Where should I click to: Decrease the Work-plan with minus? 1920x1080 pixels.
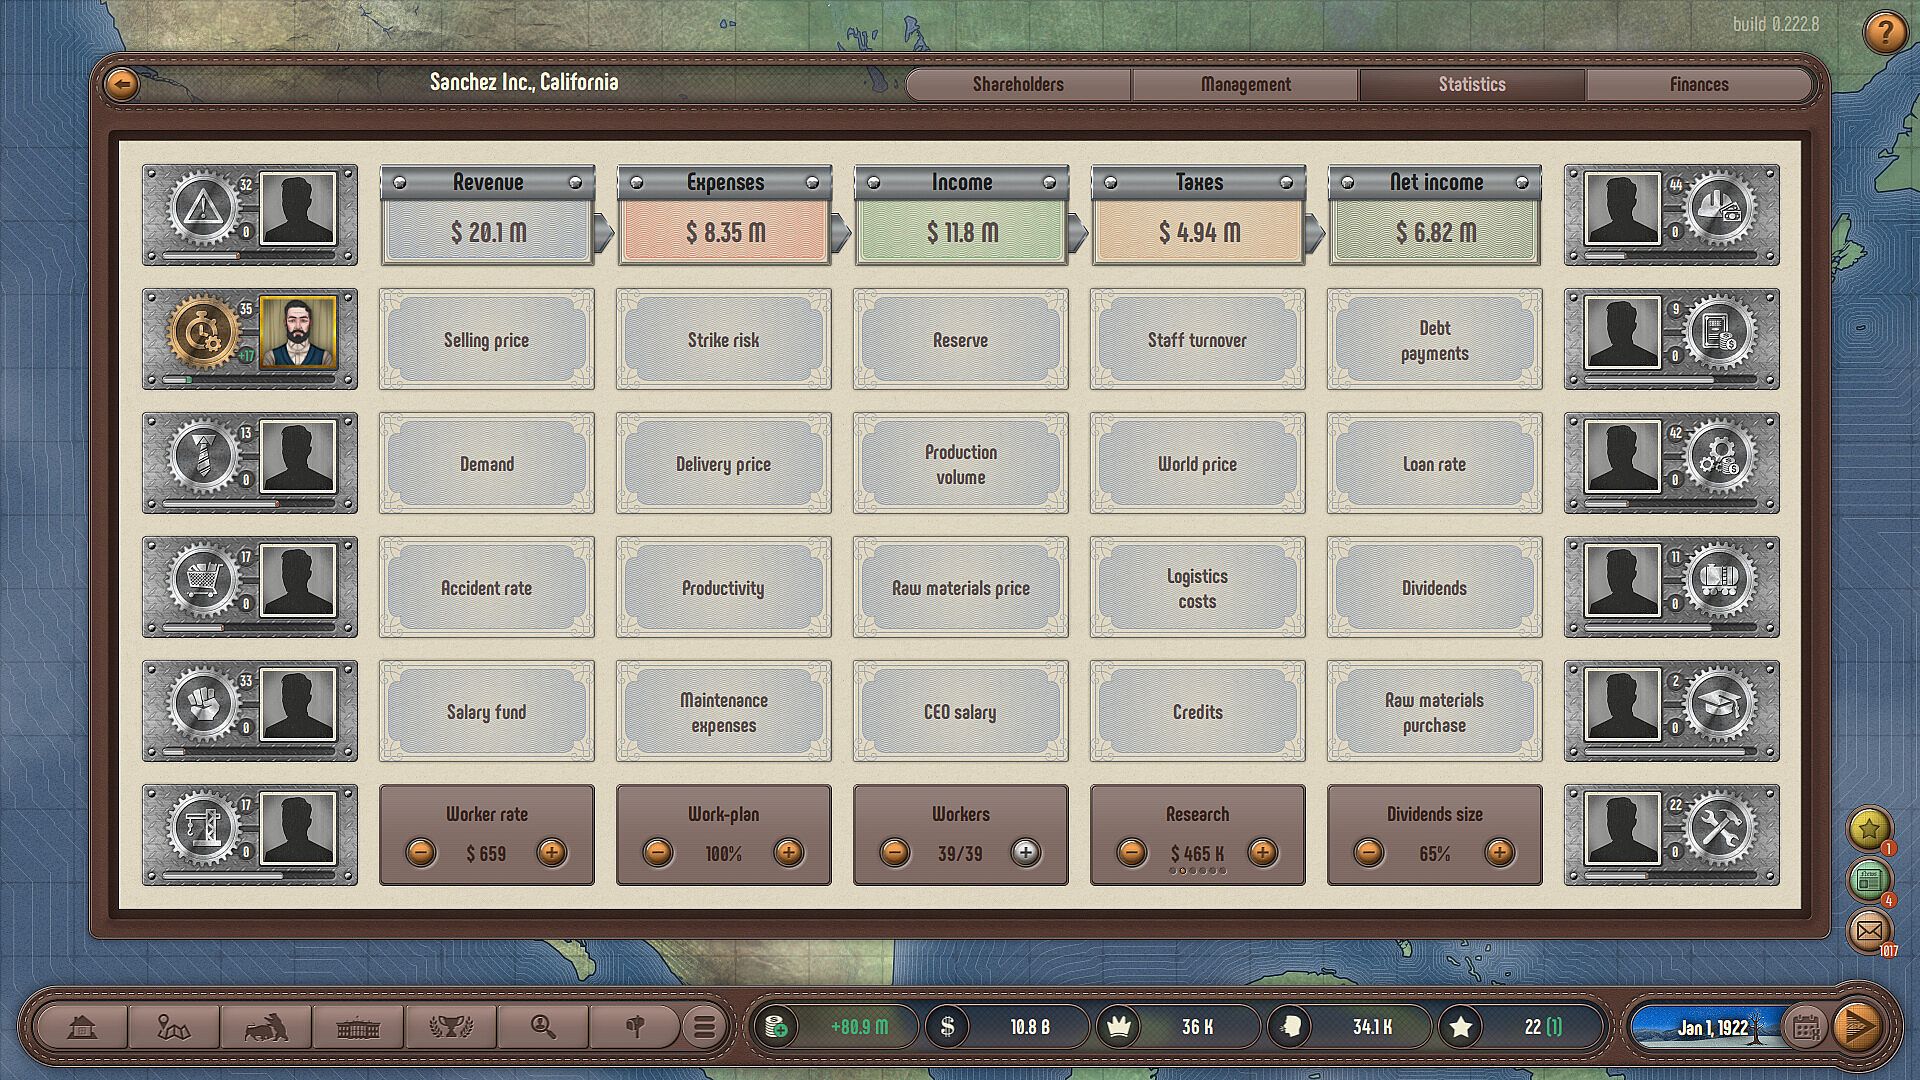click(x=657, y=853)
